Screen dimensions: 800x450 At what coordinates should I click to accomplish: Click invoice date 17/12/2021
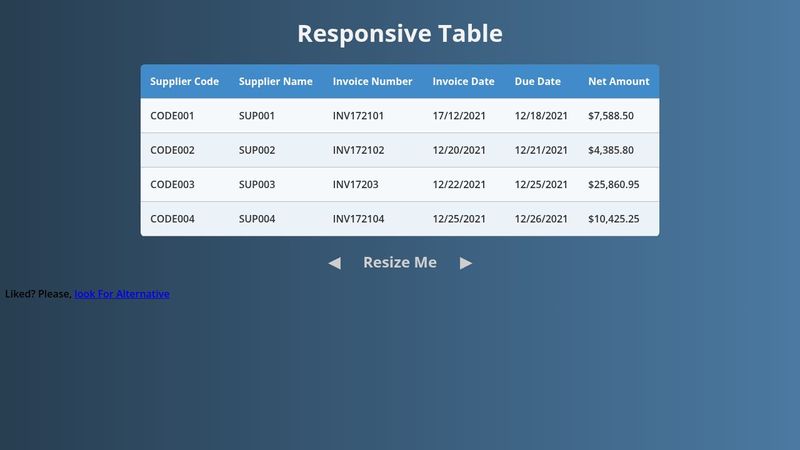pyautogui.click(x=459, y=116)
